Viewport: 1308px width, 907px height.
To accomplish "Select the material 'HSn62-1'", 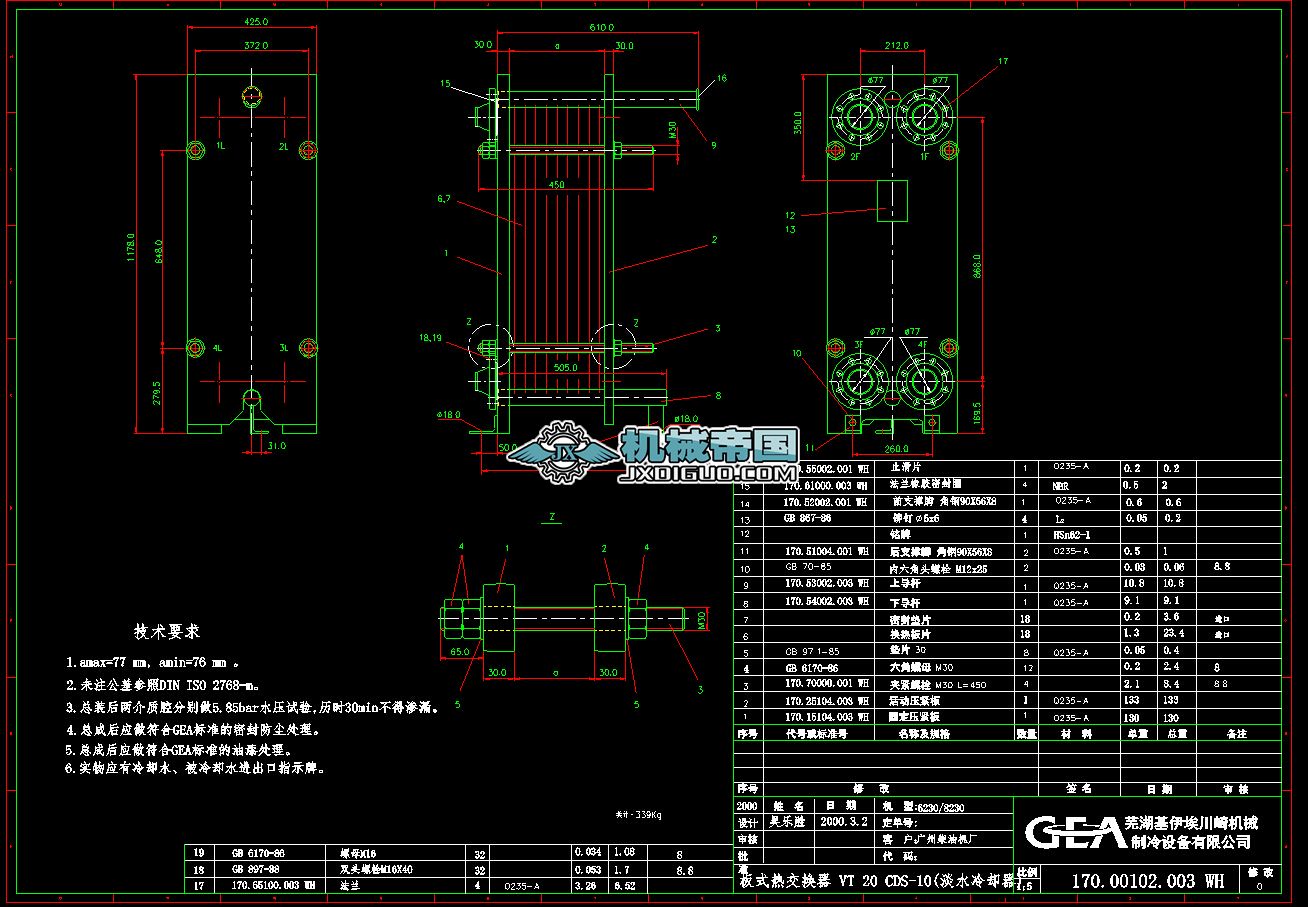I will click(x=1071, y=535).
